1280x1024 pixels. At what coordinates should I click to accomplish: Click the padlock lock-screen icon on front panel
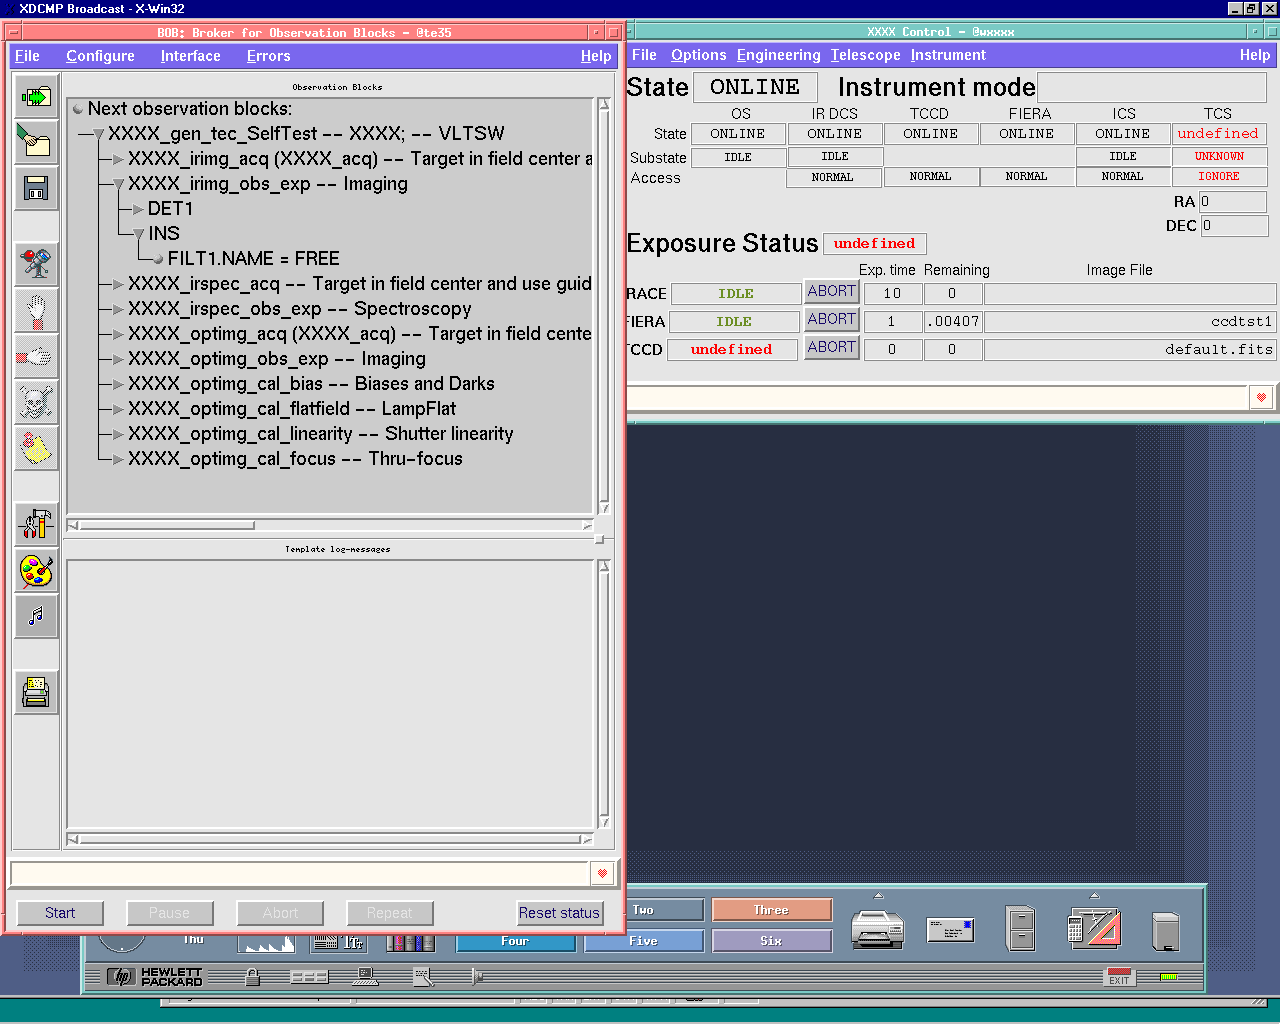coord(253,977)
